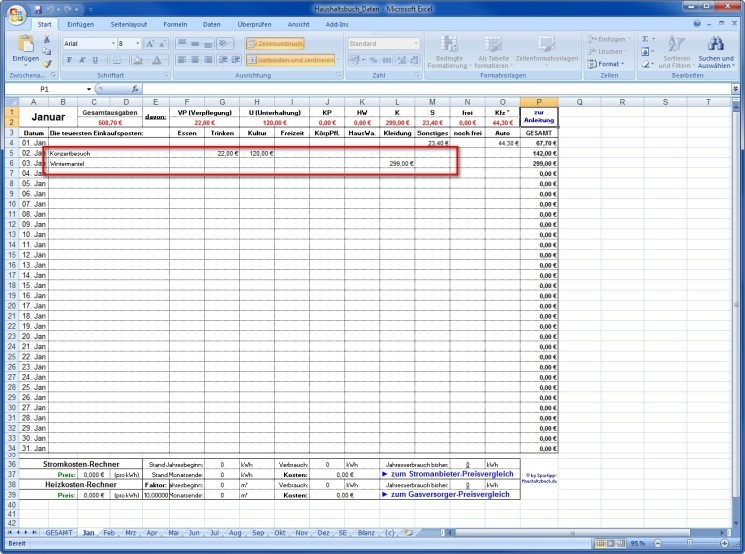The image size is (745, 554).
Task: Cut selection with the scissors icon
Action: tap(47, 39)
